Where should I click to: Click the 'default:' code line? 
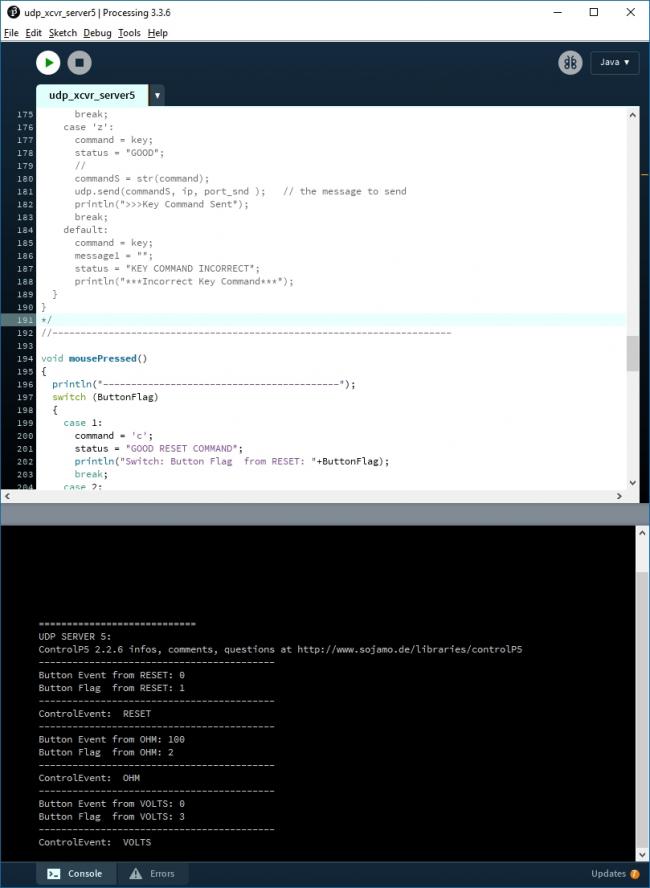(85, 230)
